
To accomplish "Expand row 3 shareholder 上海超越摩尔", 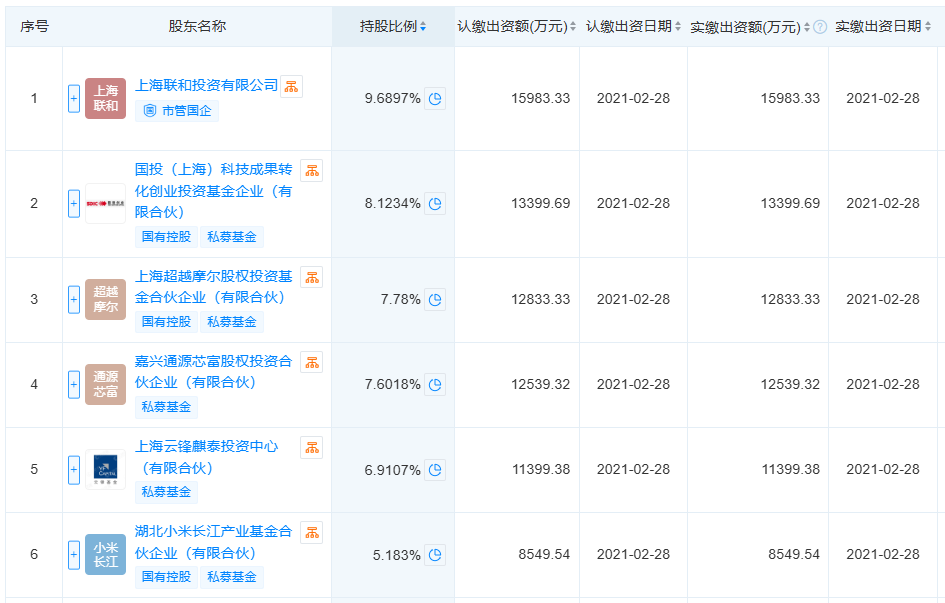I will (74, 299).
